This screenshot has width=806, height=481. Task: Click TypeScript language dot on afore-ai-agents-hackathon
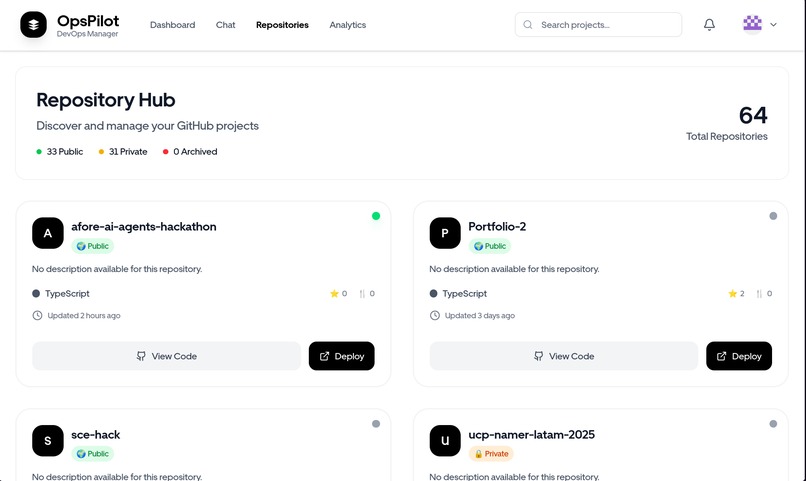[x=36, y=293]
